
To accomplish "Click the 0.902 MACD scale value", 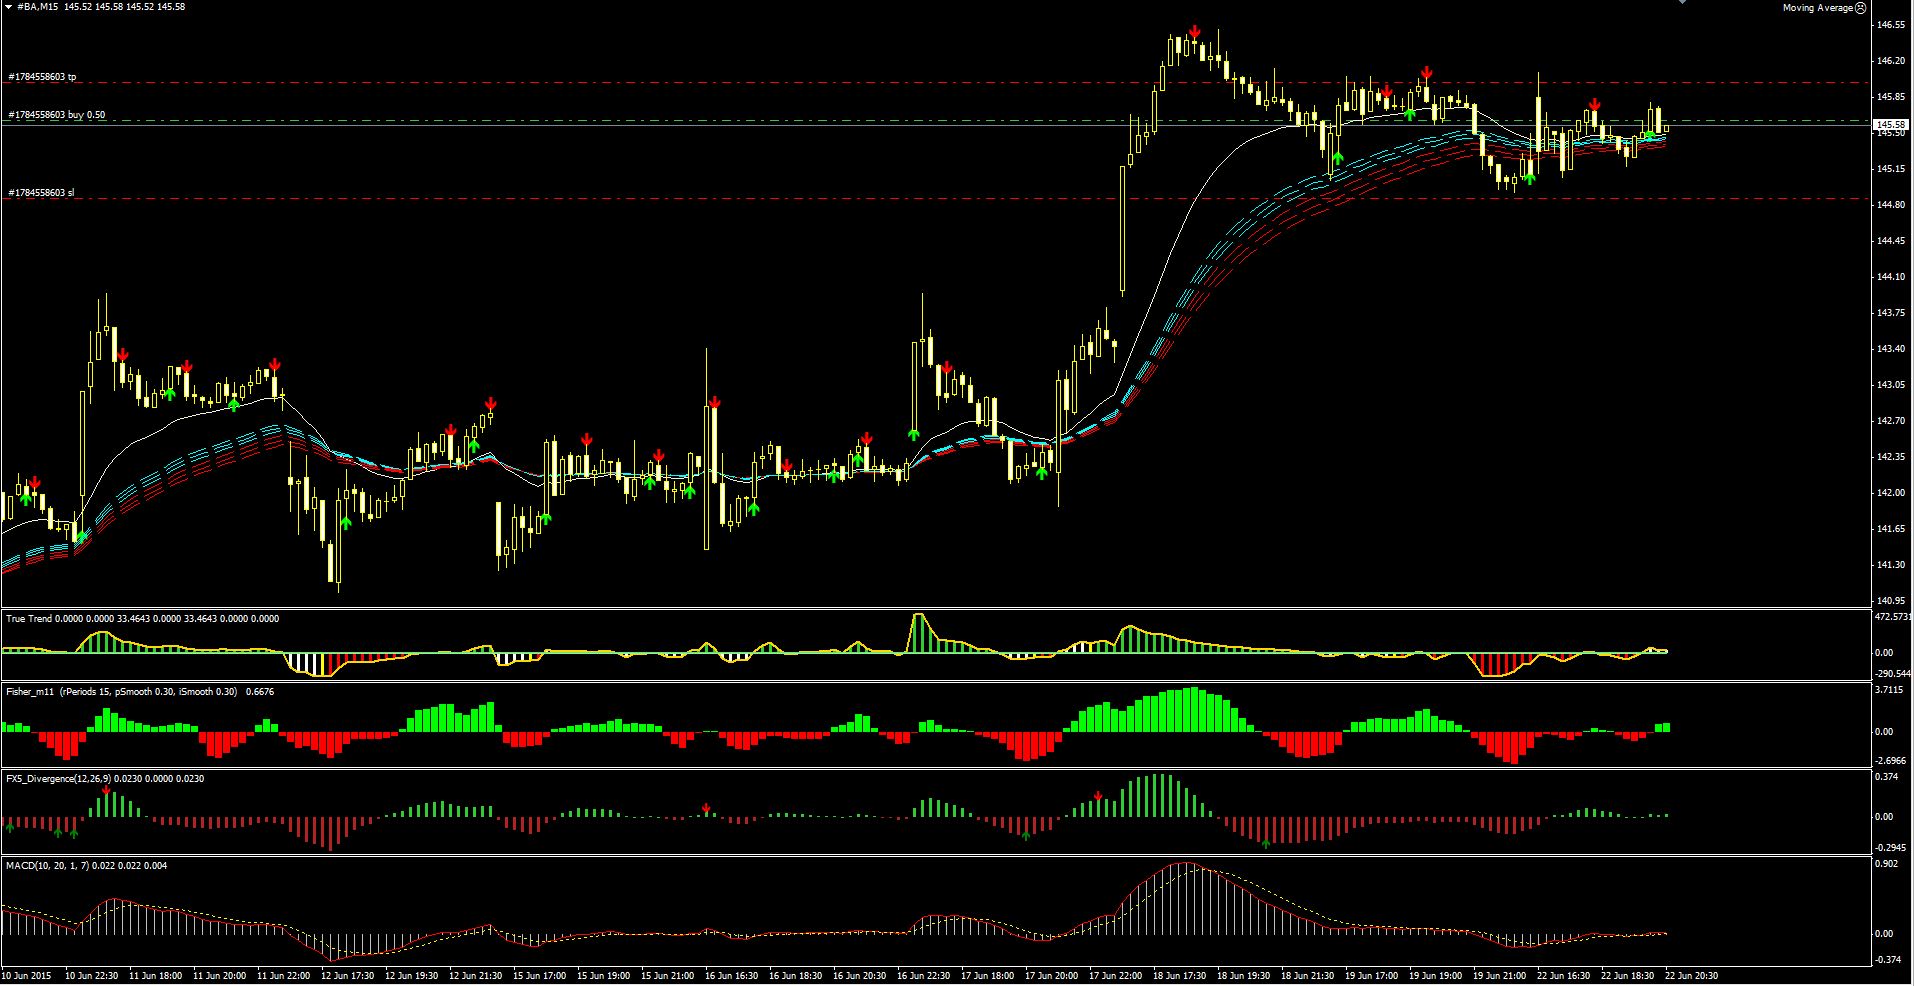I will (x=1884, y=864).
